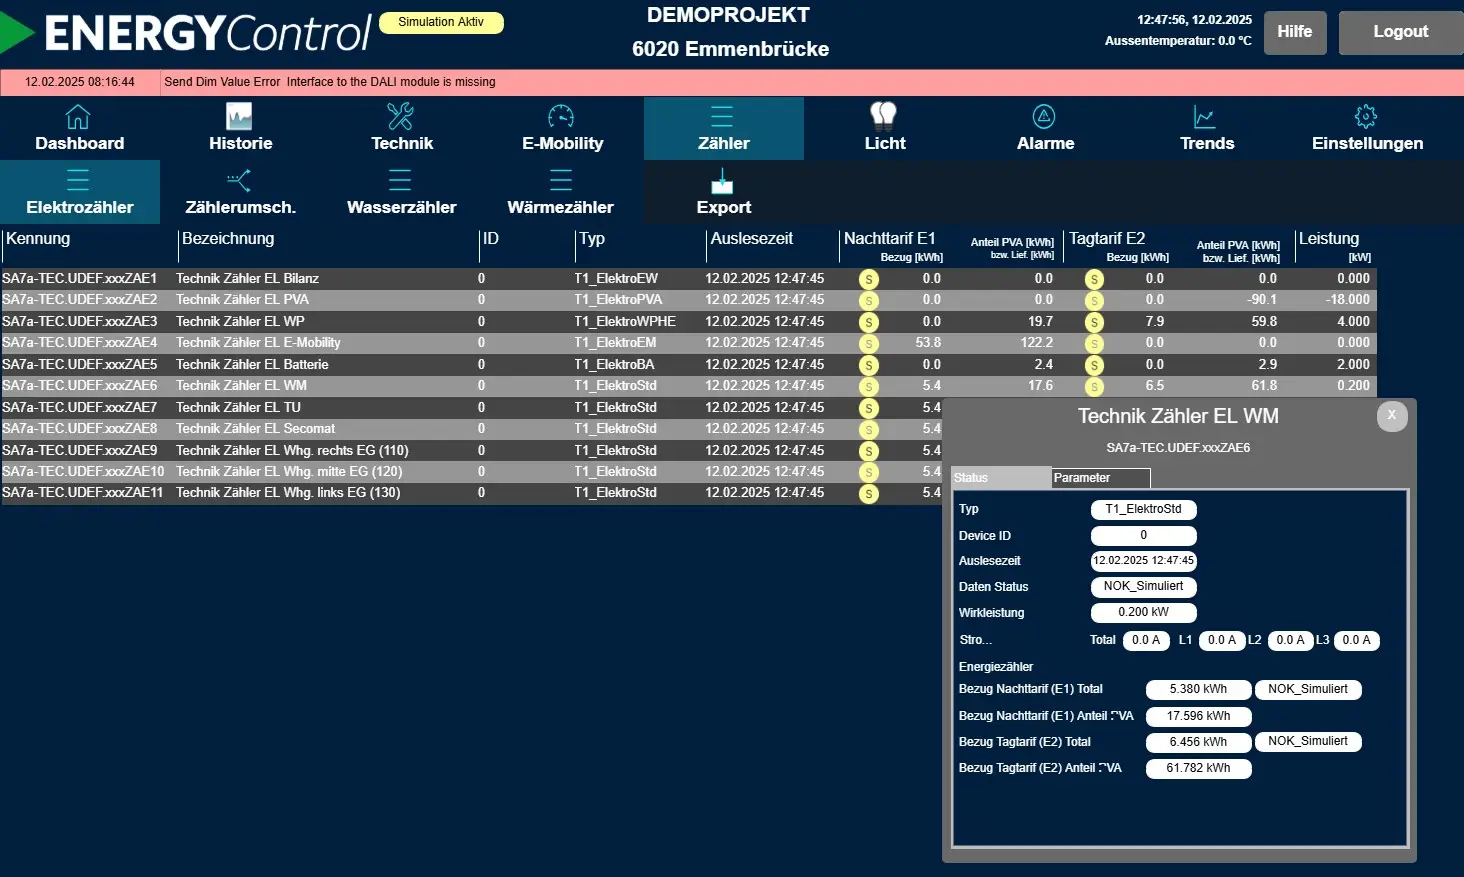Click the T1_ElektroWPHE type cell

tap(625, 322)
